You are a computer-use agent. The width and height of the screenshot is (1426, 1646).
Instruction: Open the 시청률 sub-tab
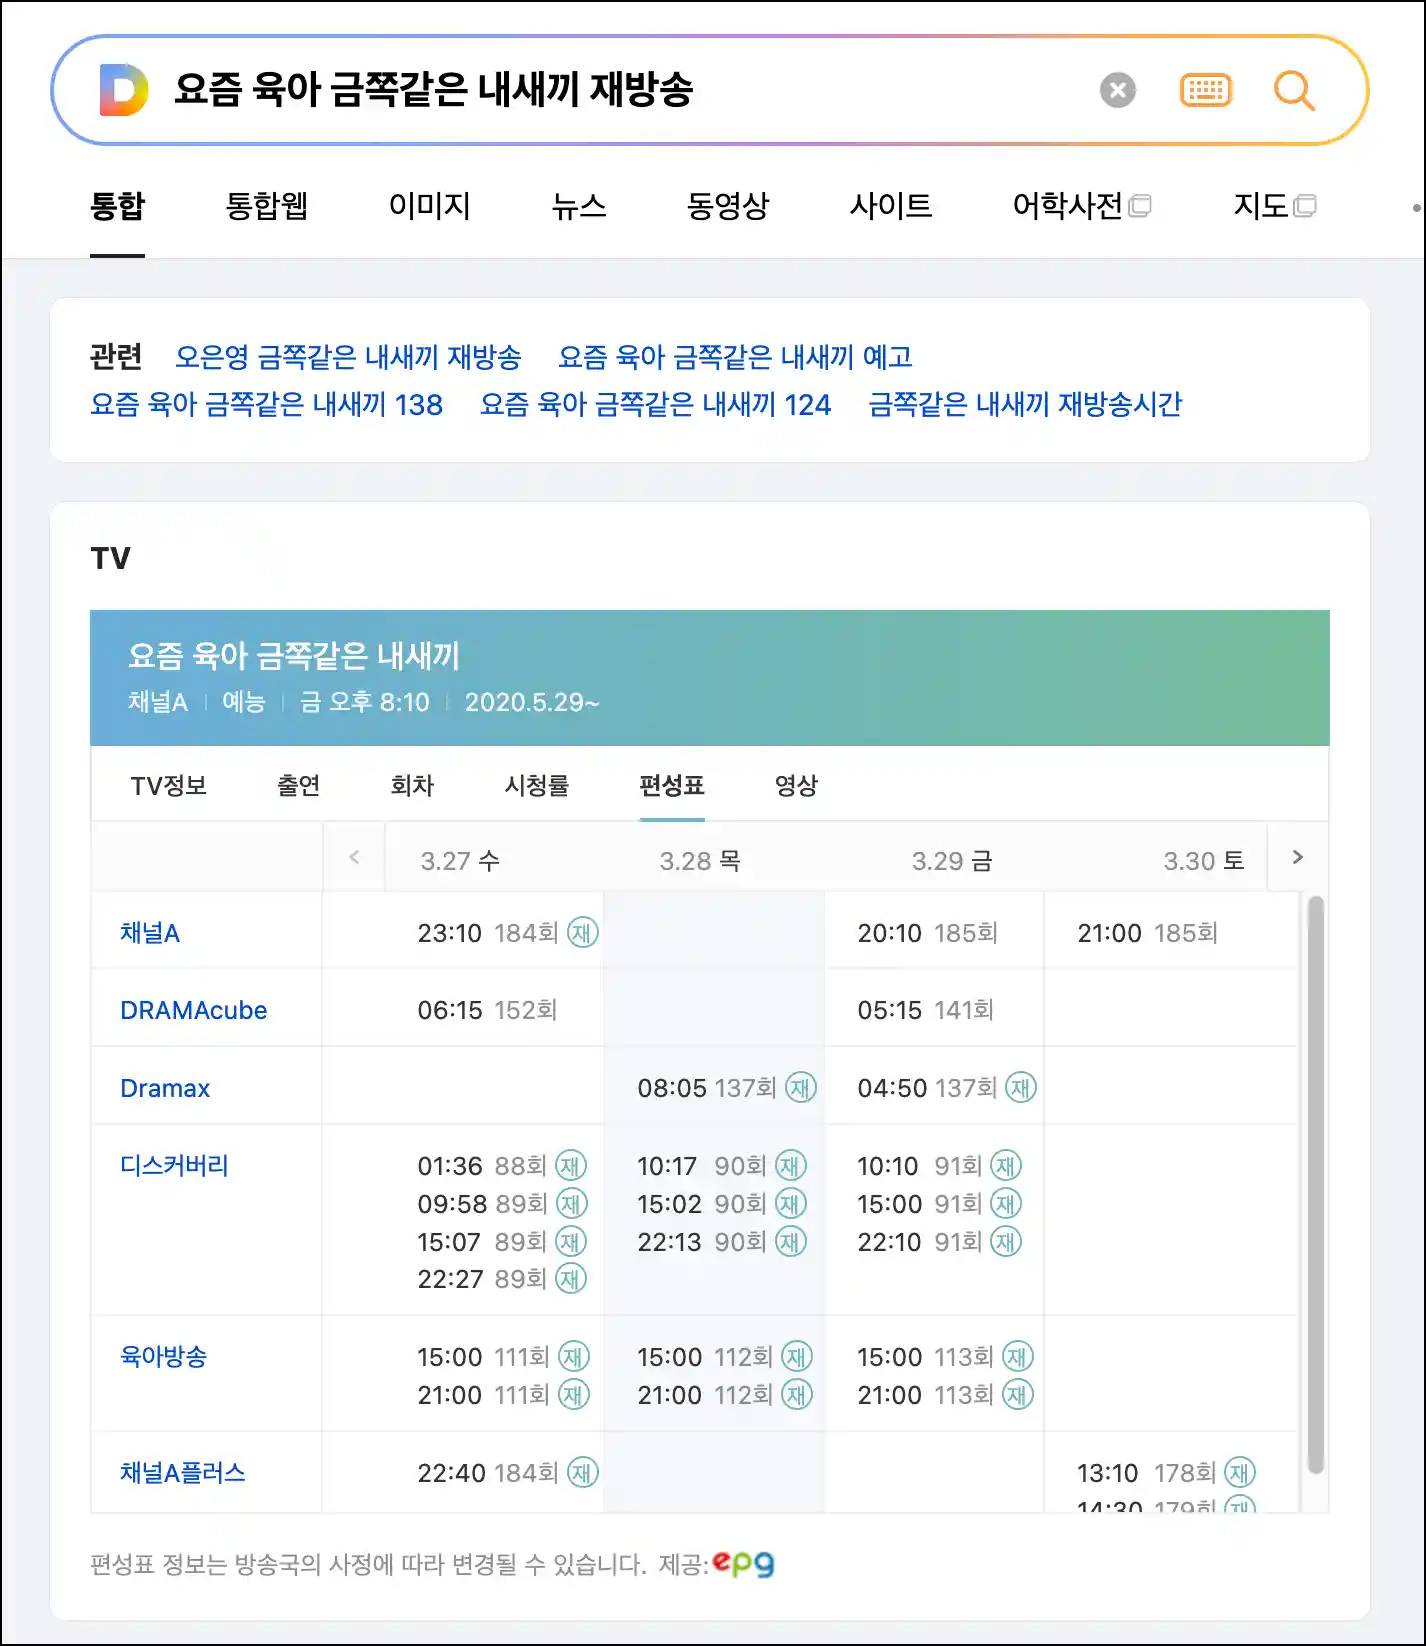pyautogui.click(x=537, y=786)
